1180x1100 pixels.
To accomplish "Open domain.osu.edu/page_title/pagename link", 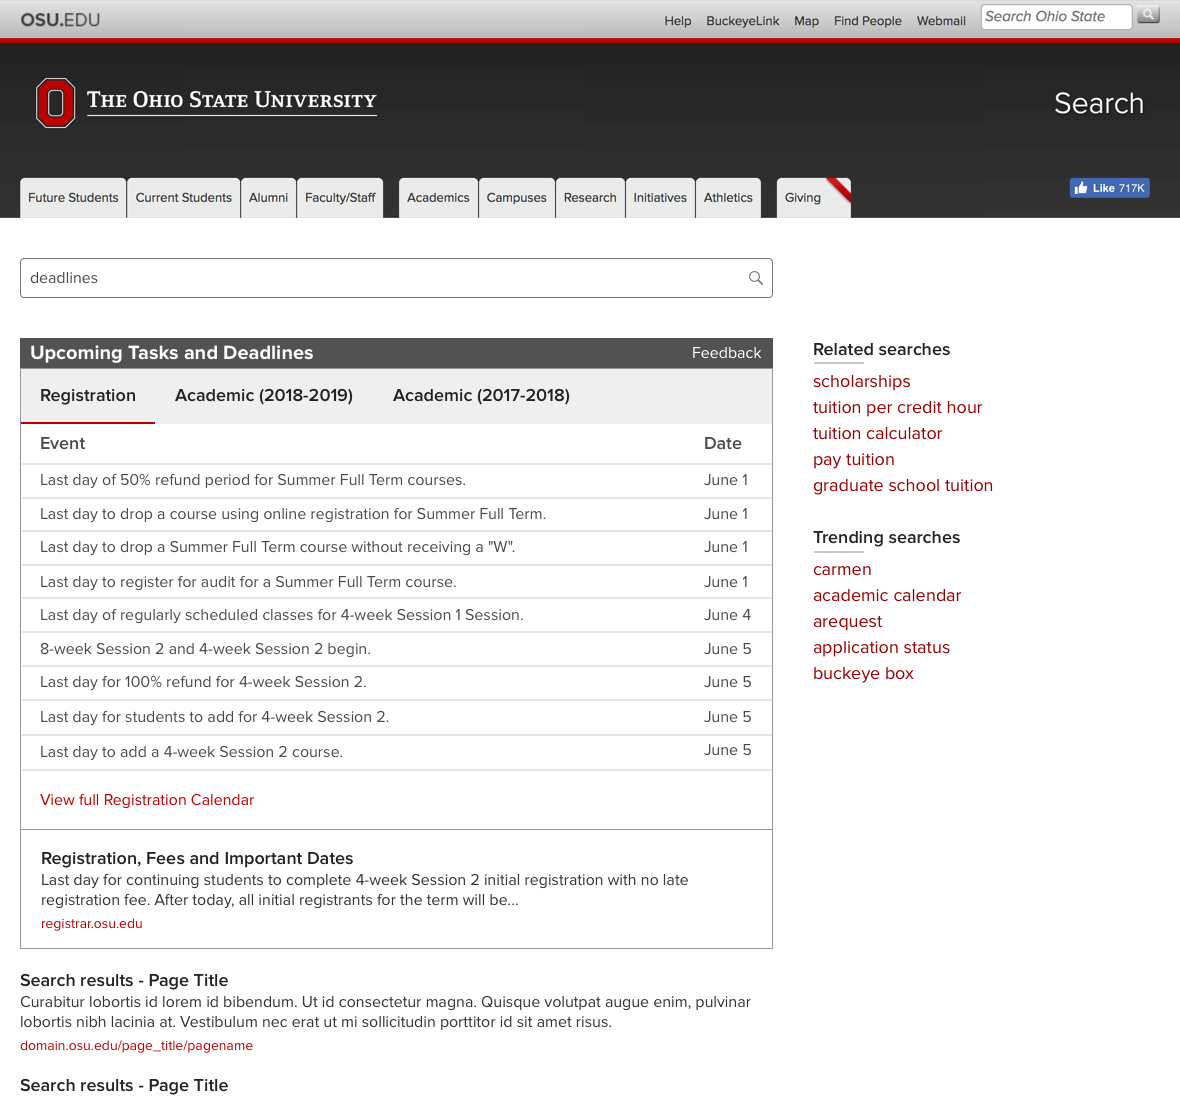I will pos(136,1046).
